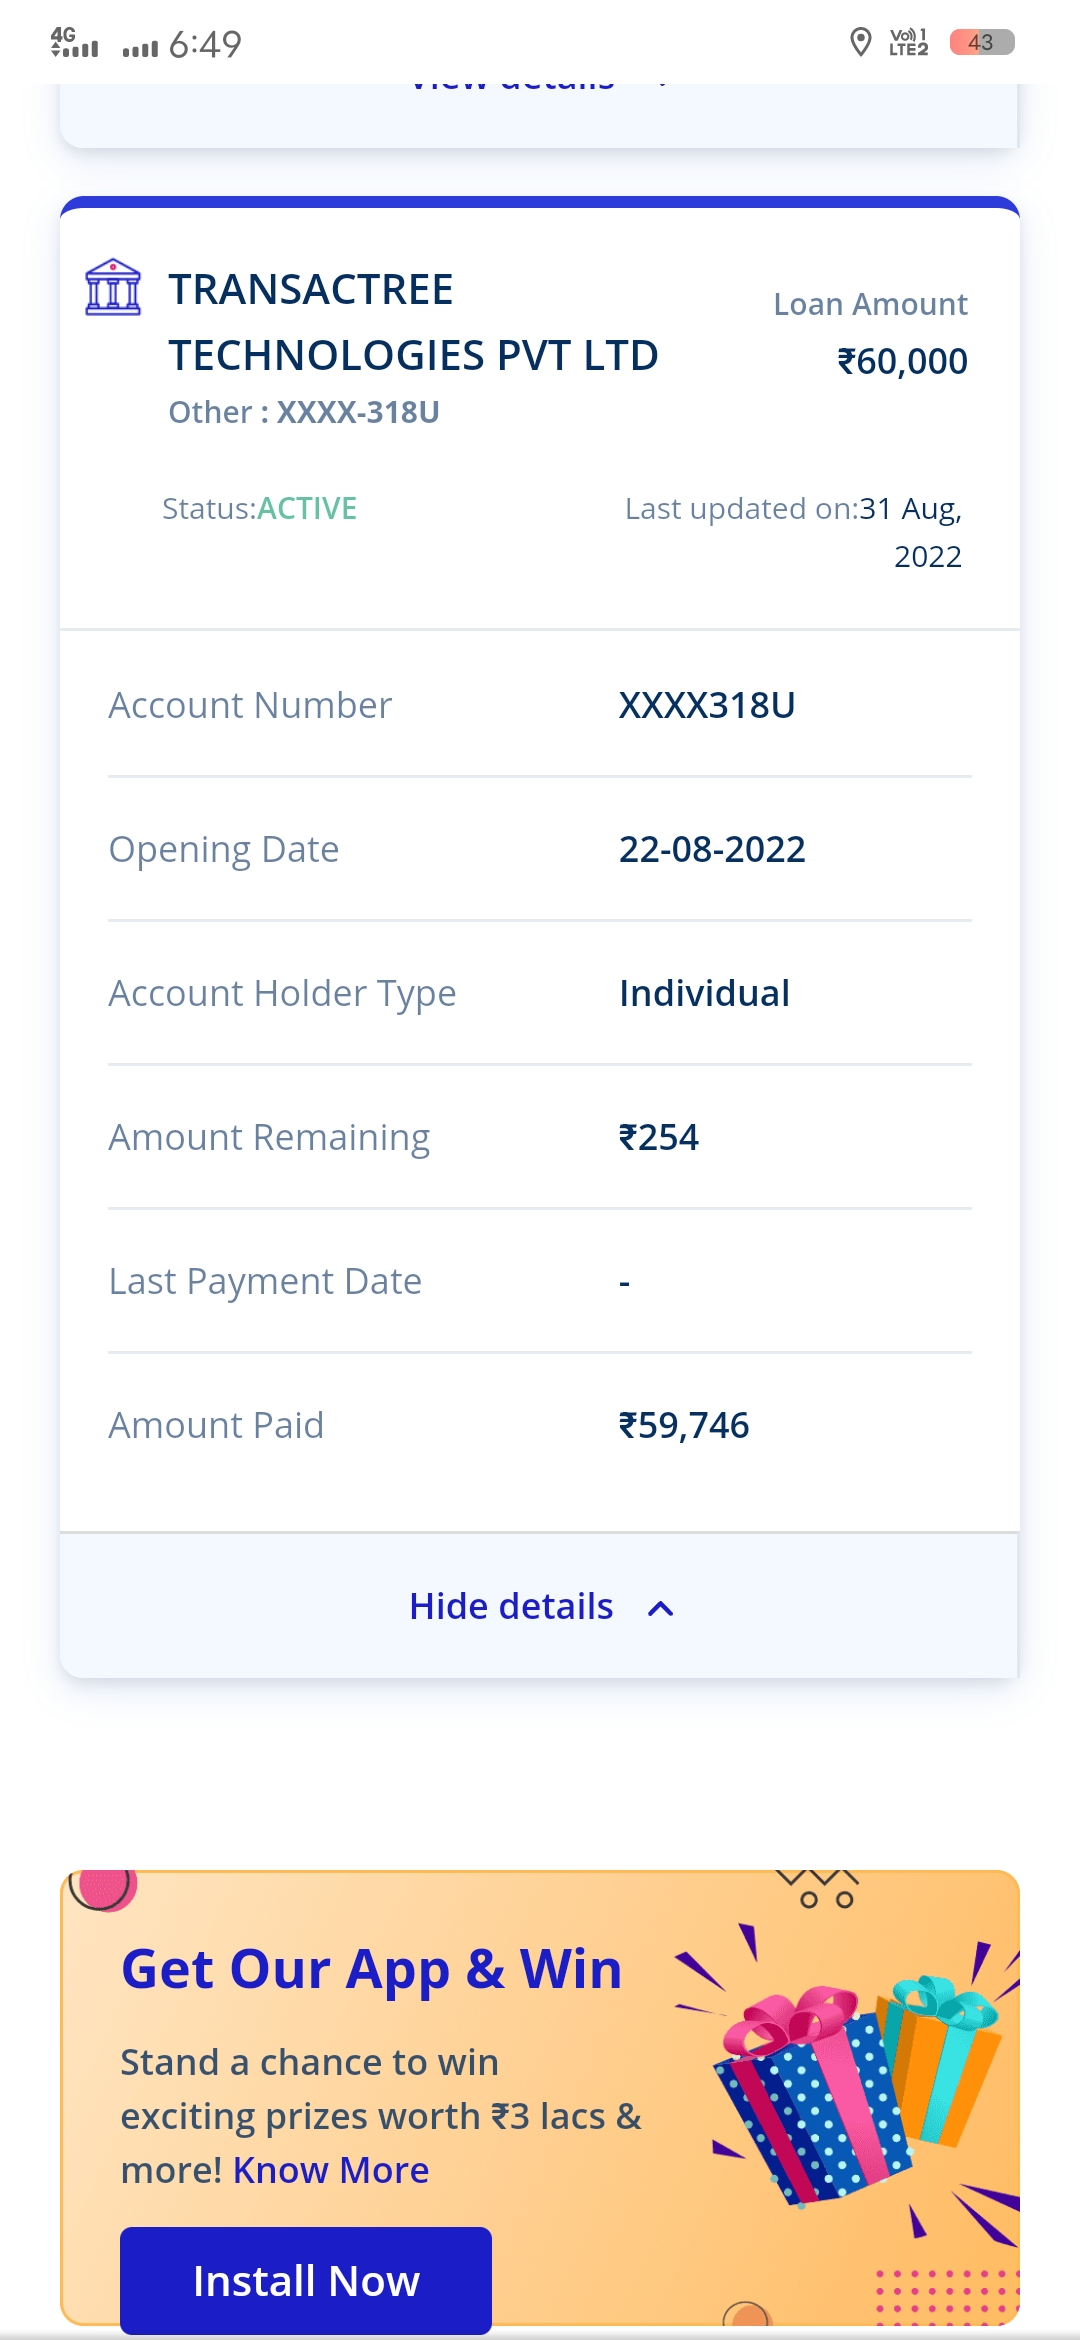1080x2340 pixels.
Task: Select the ACTIVE status label
Action: coord(307,508)
